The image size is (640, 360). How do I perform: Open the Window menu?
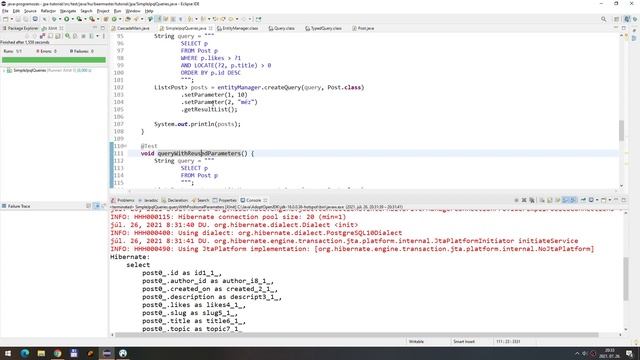point(133,11)
